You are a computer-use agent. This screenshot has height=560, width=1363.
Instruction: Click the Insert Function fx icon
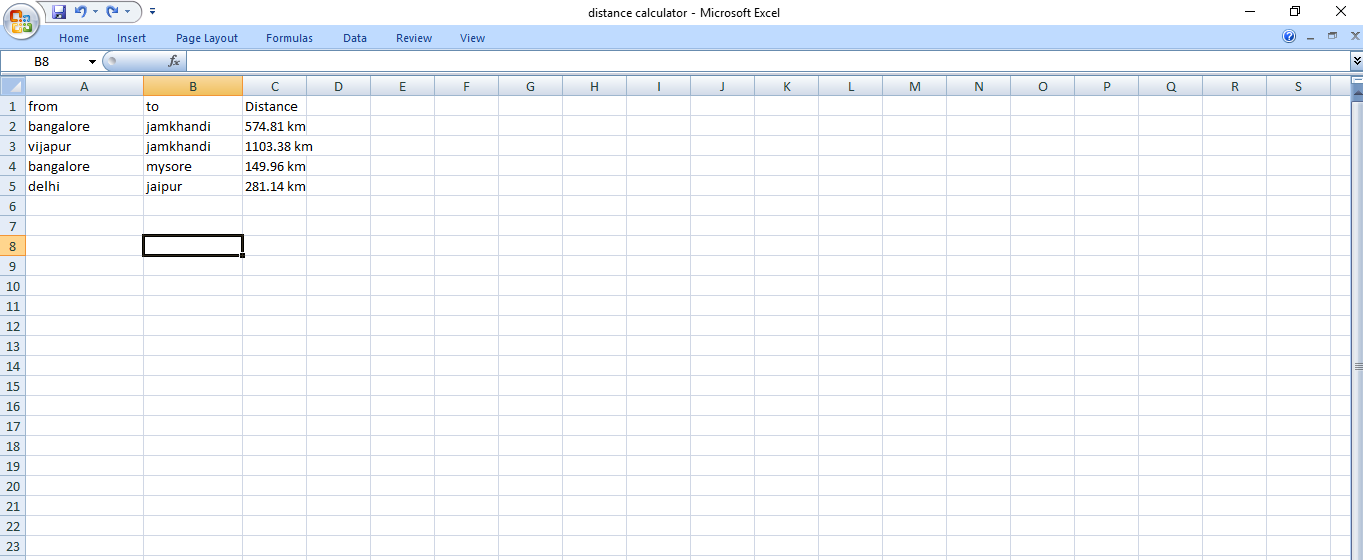tap(174, 61)
